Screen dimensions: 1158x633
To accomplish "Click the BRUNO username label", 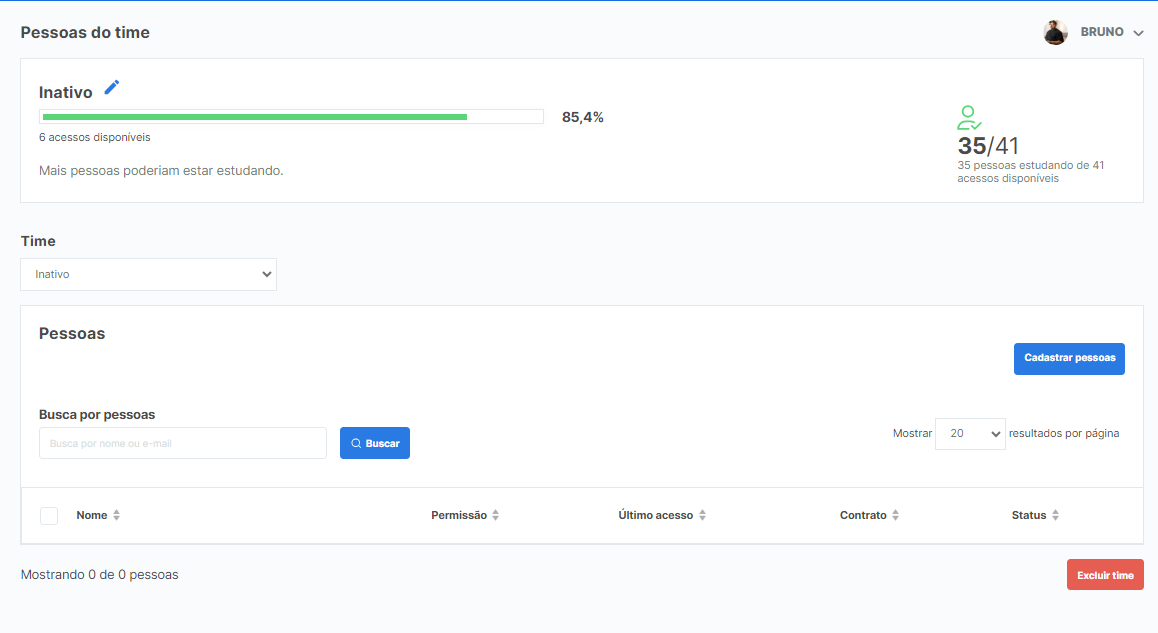I will [1102, 33].
